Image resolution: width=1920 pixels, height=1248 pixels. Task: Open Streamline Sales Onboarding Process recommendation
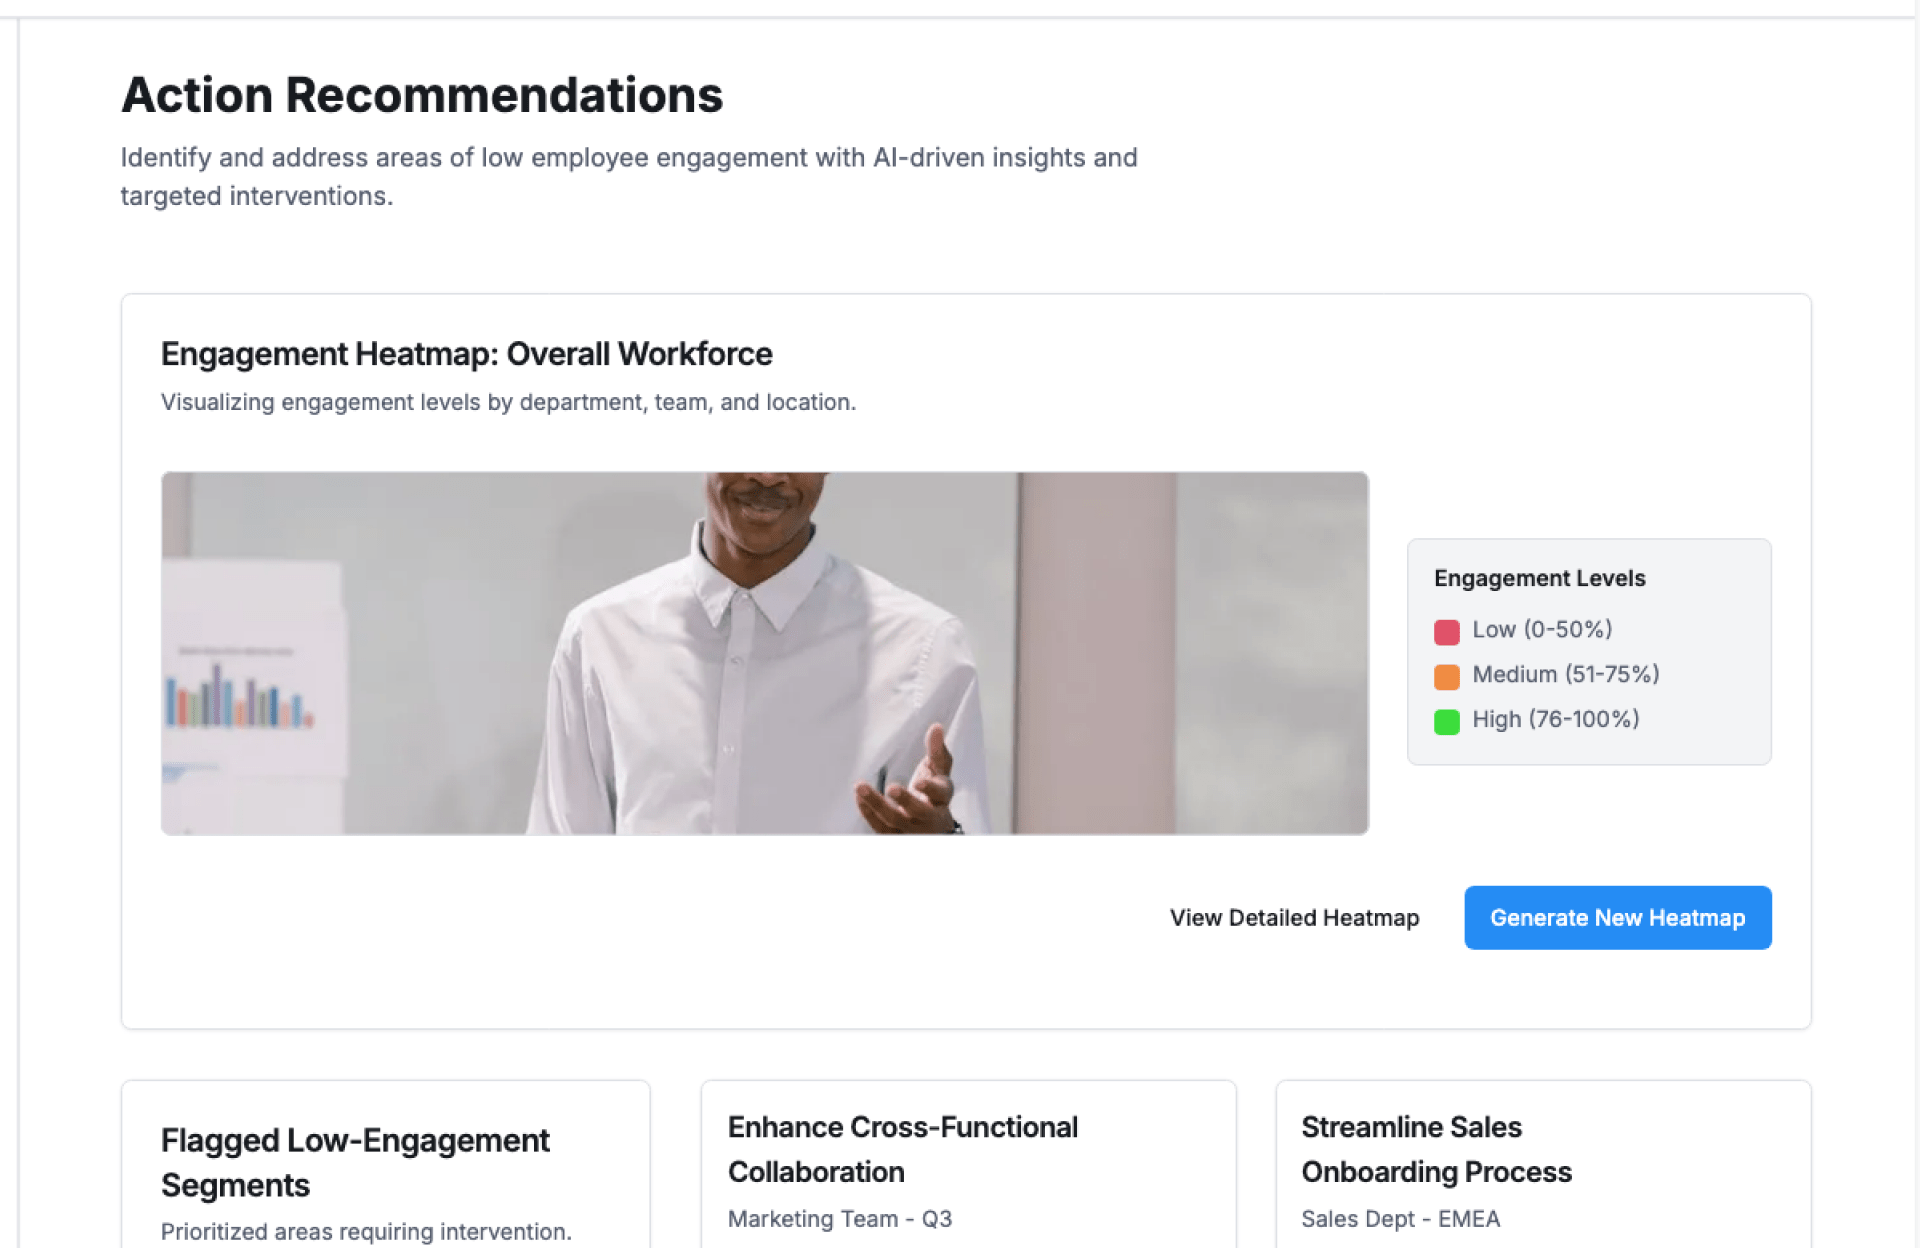coord(1436,1149)
